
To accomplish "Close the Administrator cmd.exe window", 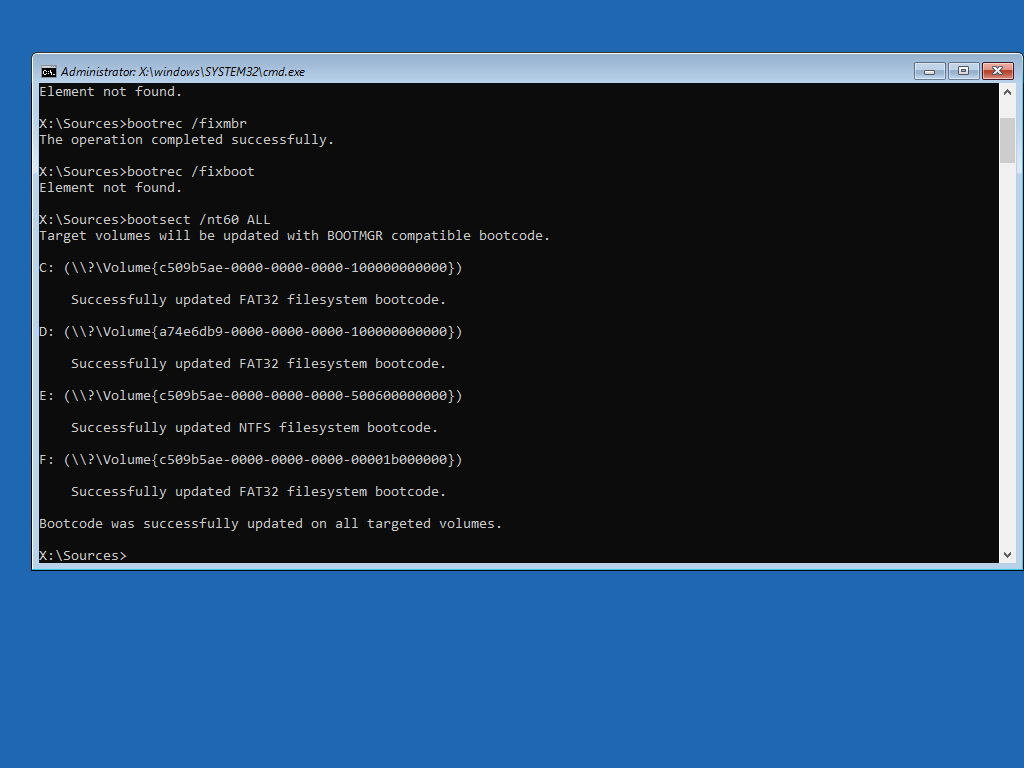I will pyautogui.click(x=997, y=71).
